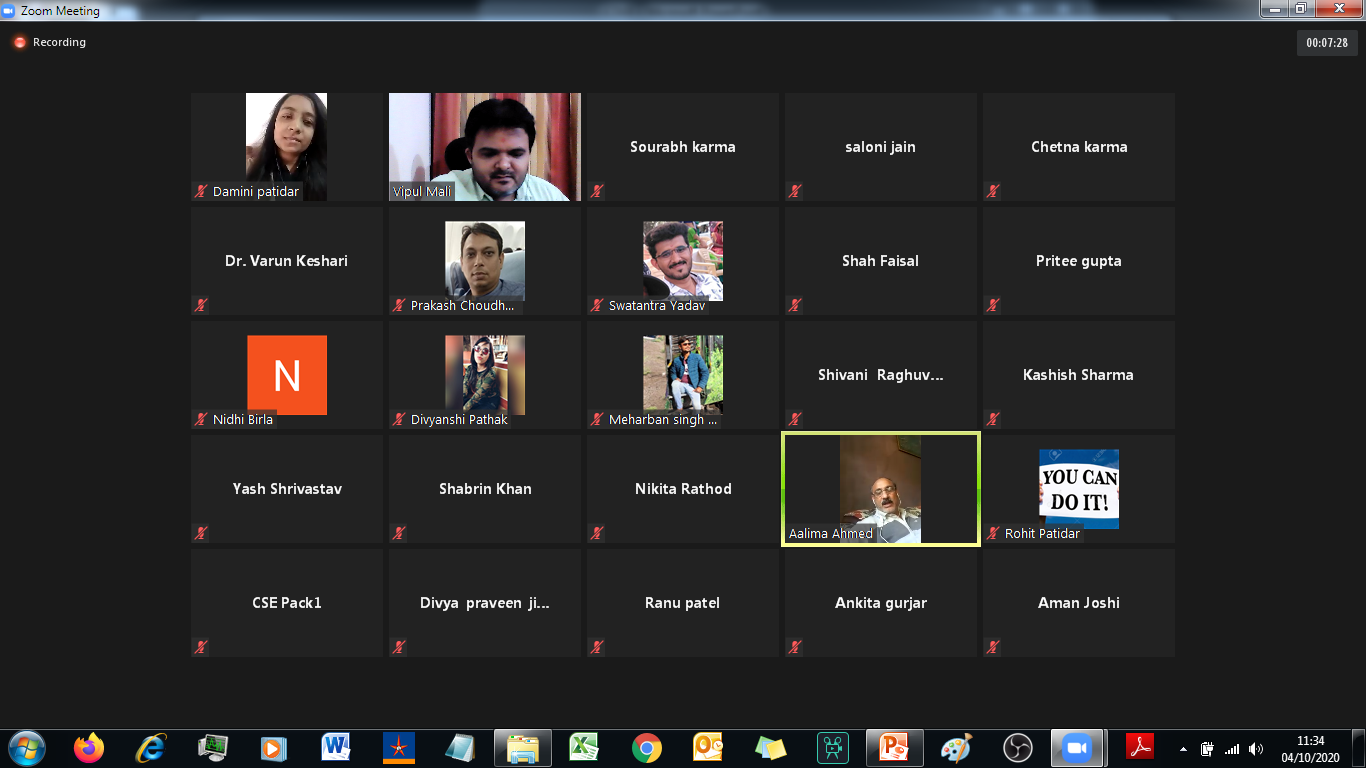Open OBS Studio from the taskbar
Viewport: 1366px width, 768px height.
(1017, 748)
